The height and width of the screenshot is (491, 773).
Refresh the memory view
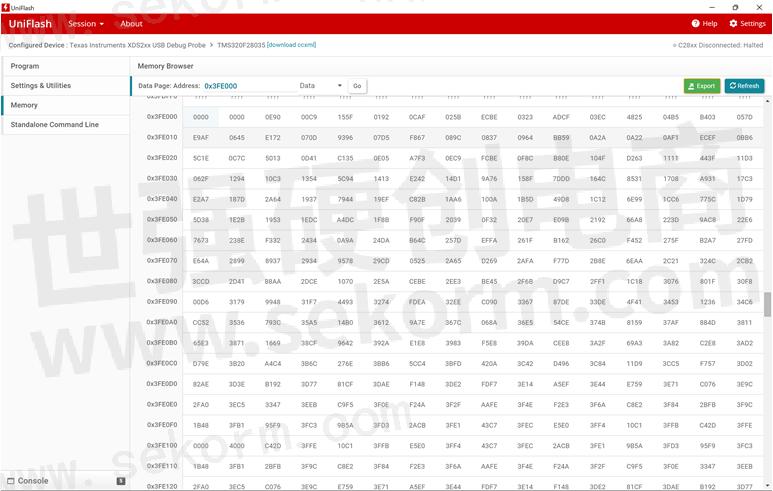pyautogui.click(x=743, y=86)
